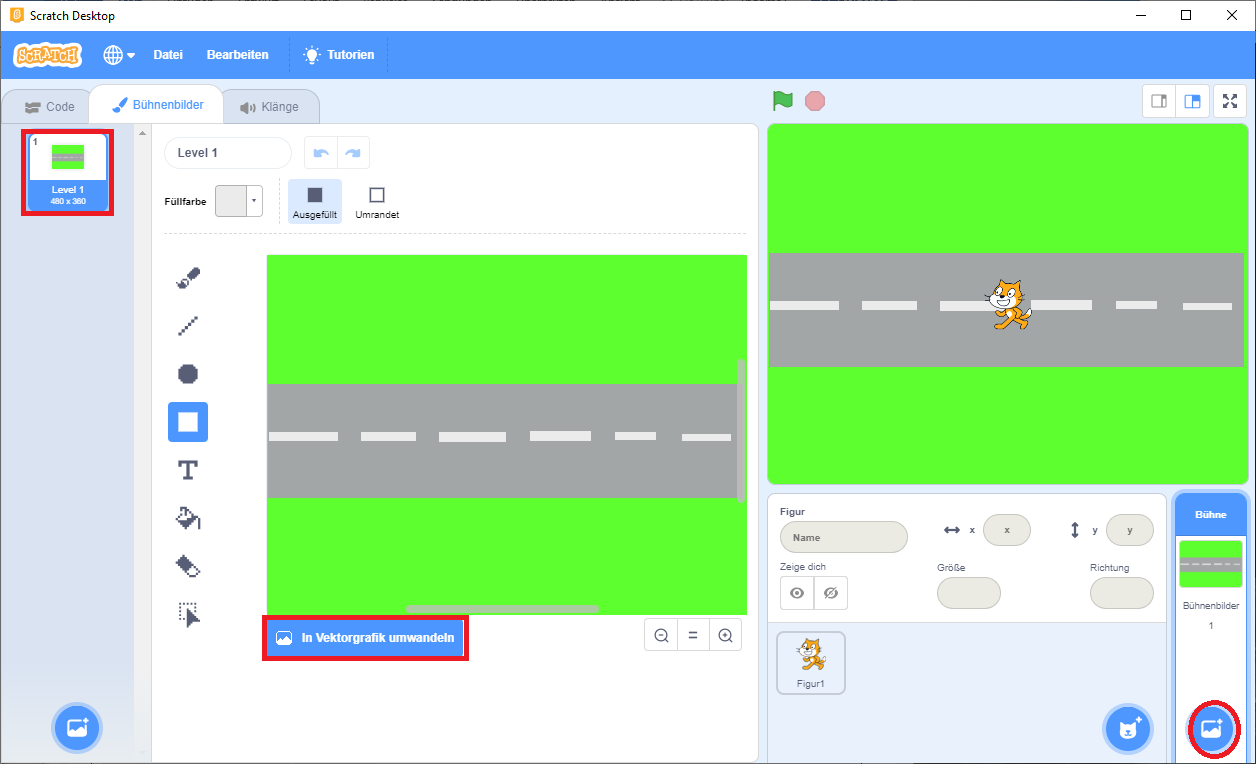Viewport: 1256px width, 764px height.
Task: Select the Level 1 backdrop thumbnail
Action: (68, 171)
